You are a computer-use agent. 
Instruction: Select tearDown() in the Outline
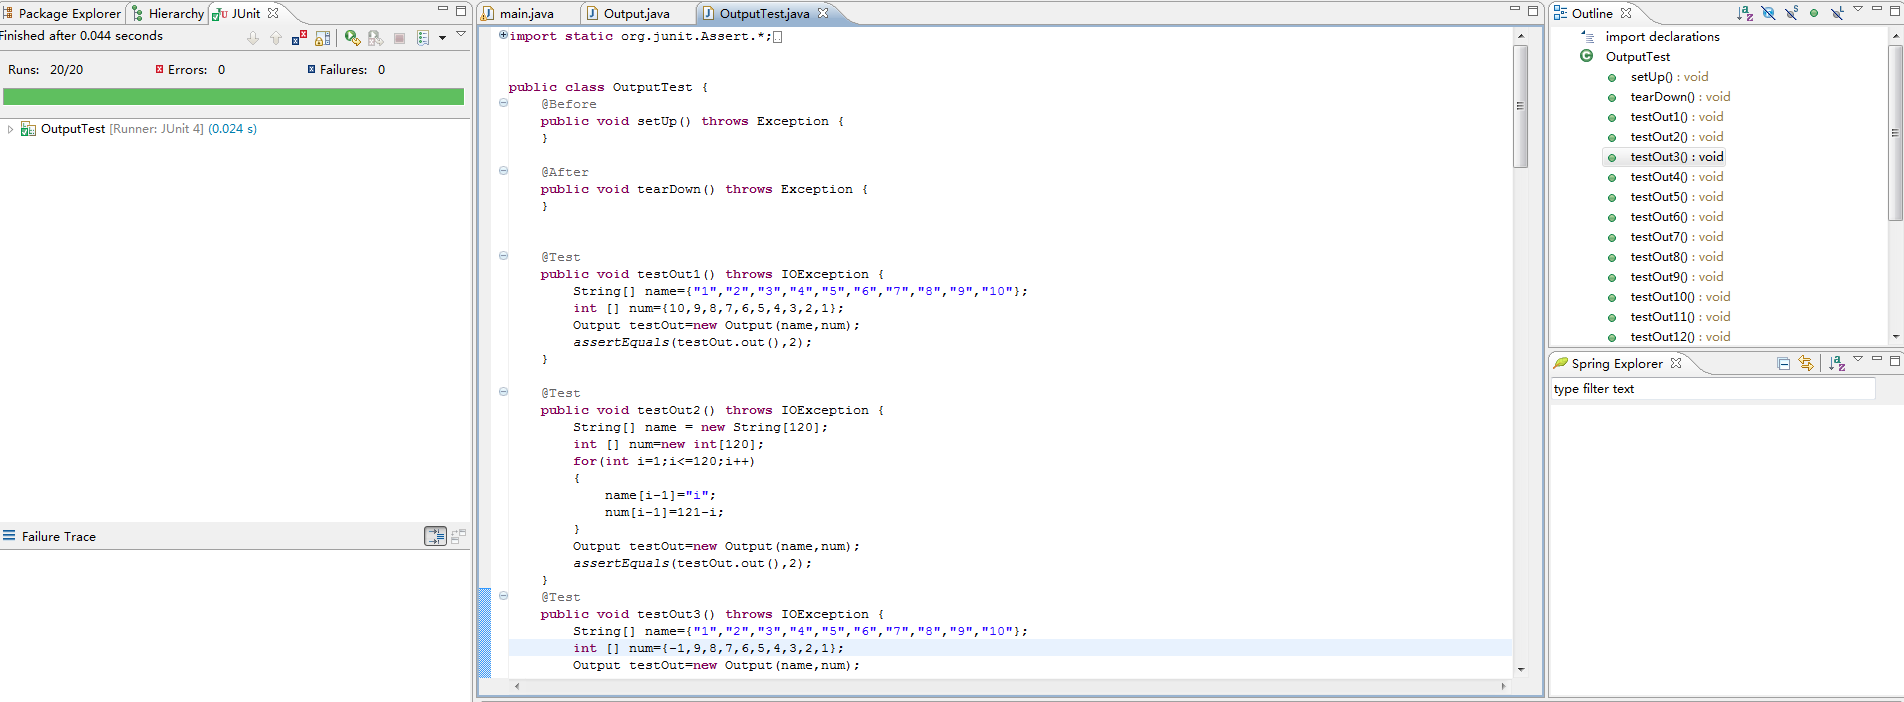(x=1680, y=97)
